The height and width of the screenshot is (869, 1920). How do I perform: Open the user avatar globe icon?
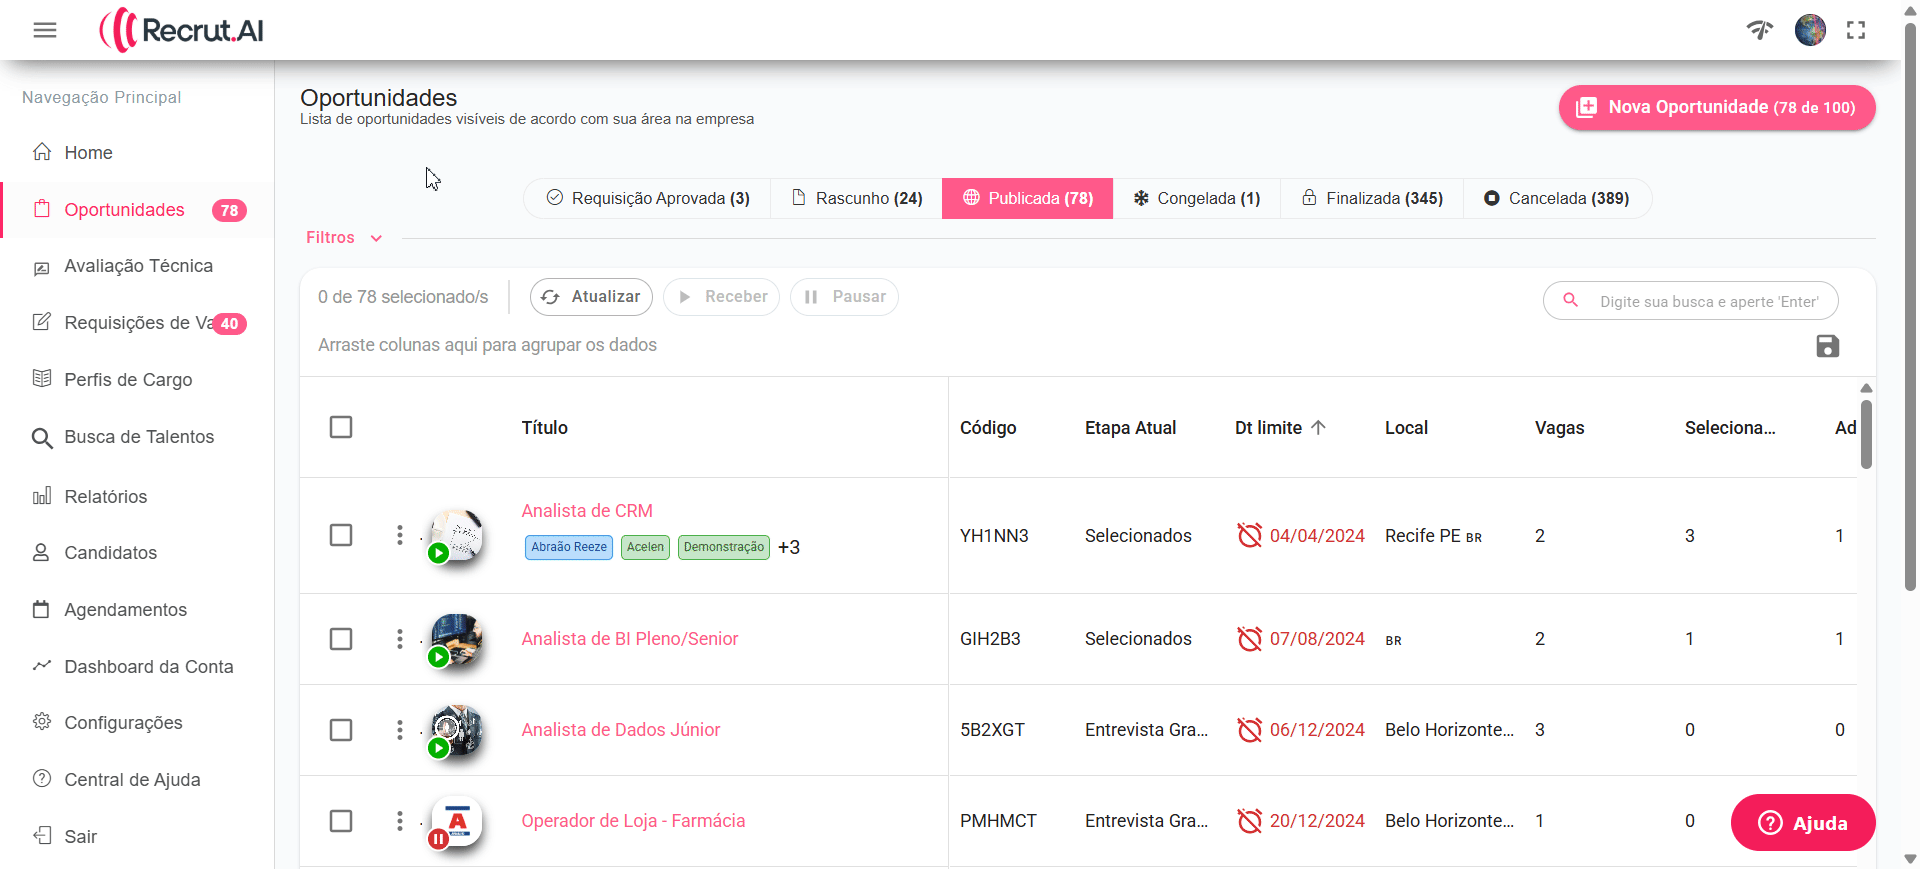1810,30
